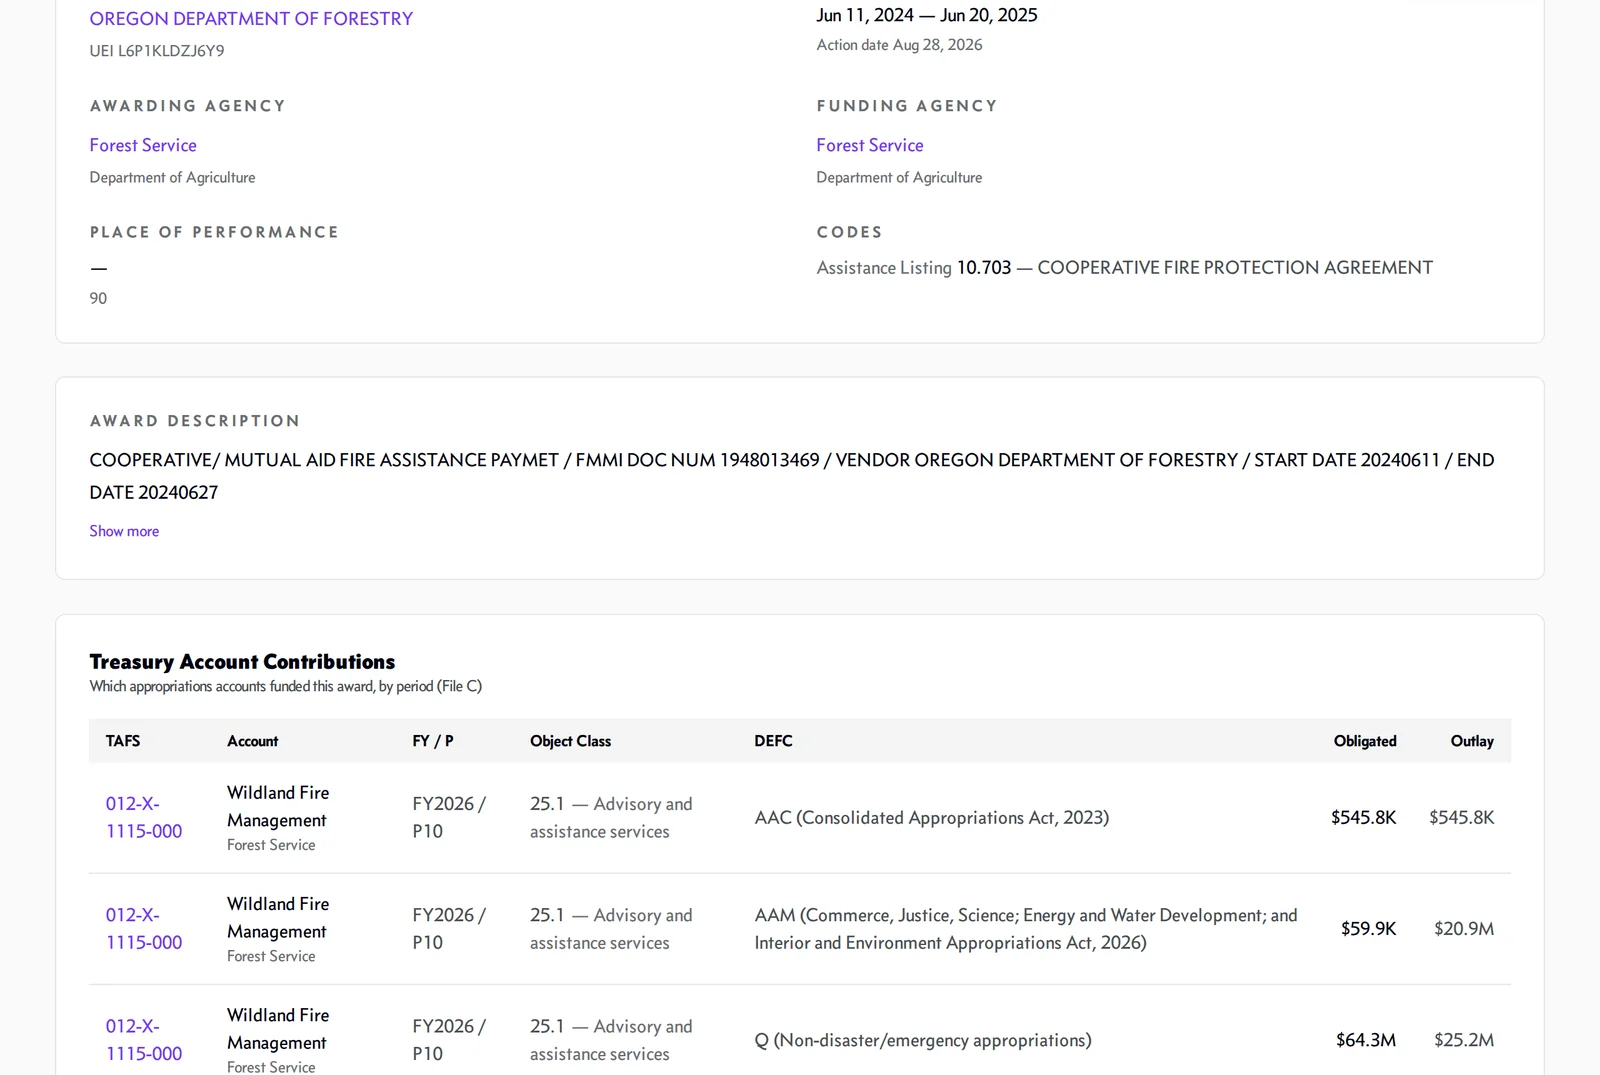The height and width of the screenshot is (1075, 1600).
Task: Click FY2026 / P10 in the AAM row
Action: click(449, 929)
